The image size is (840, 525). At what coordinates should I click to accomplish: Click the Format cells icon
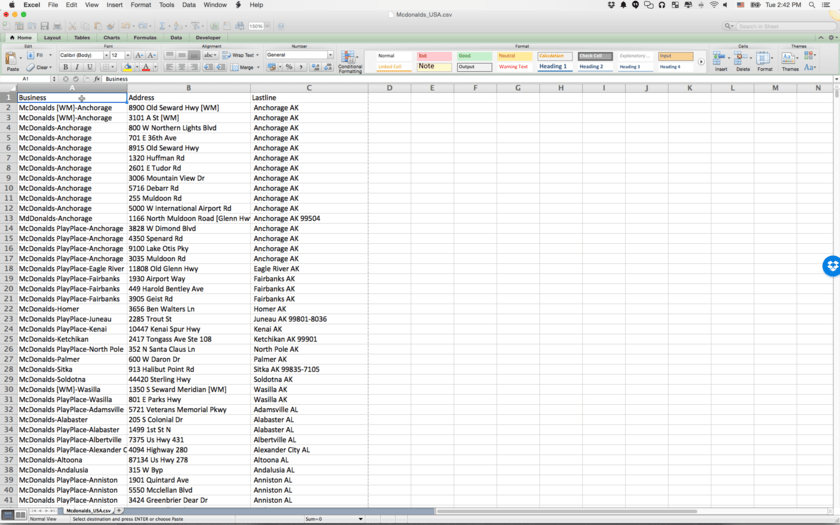coord(763,58)
